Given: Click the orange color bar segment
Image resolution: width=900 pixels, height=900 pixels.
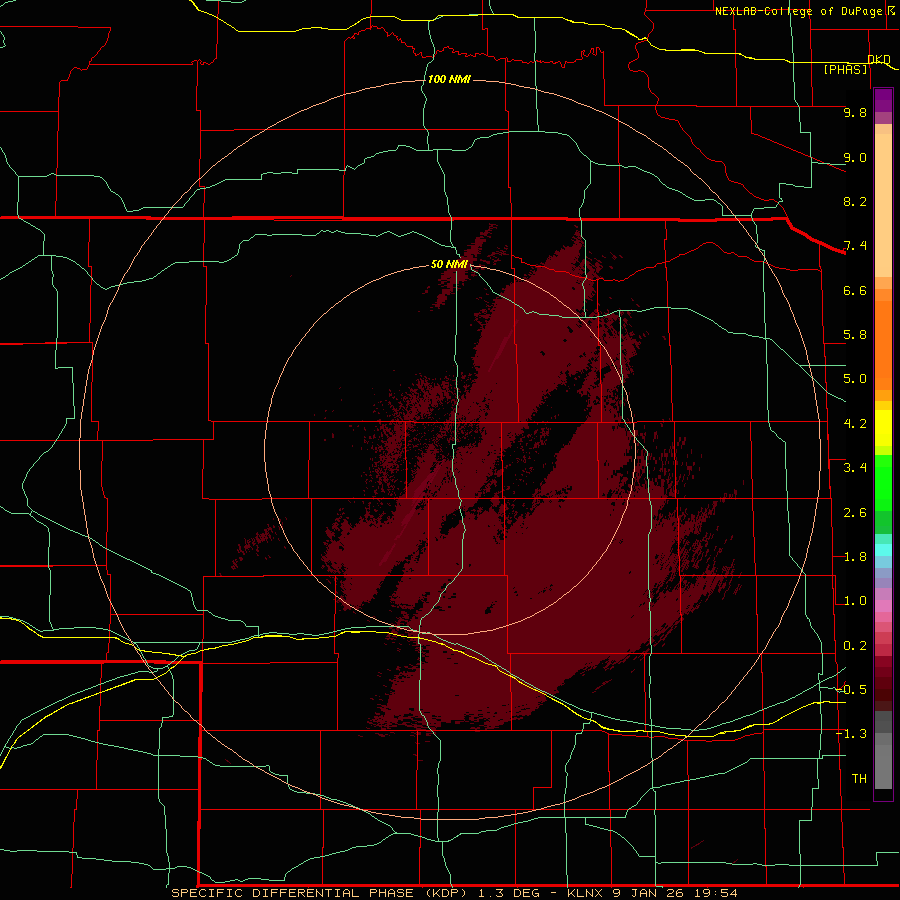Looking at the screenshot, I should click(x=883, y=346).
